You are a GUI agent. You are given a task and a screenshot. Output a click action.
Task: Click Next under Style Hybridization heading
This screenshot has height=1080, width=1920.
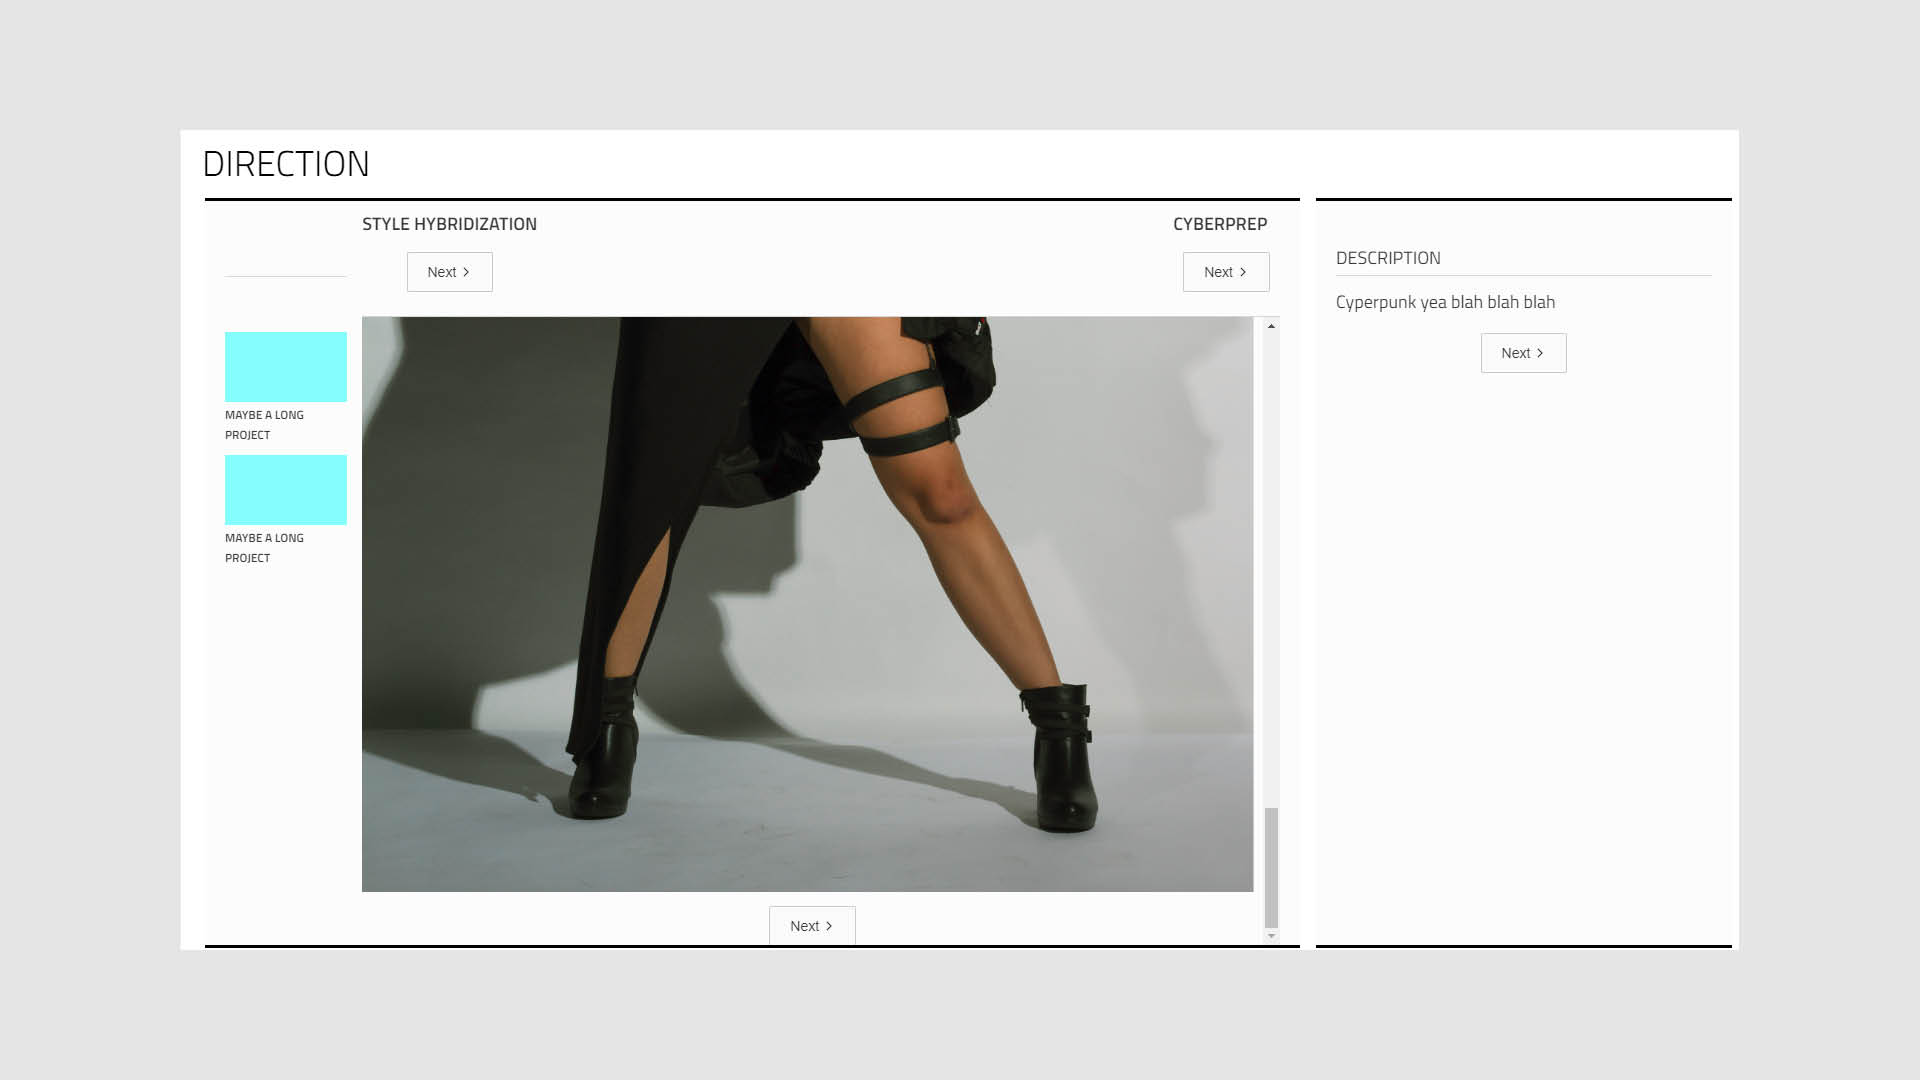[x=449, y=272]
